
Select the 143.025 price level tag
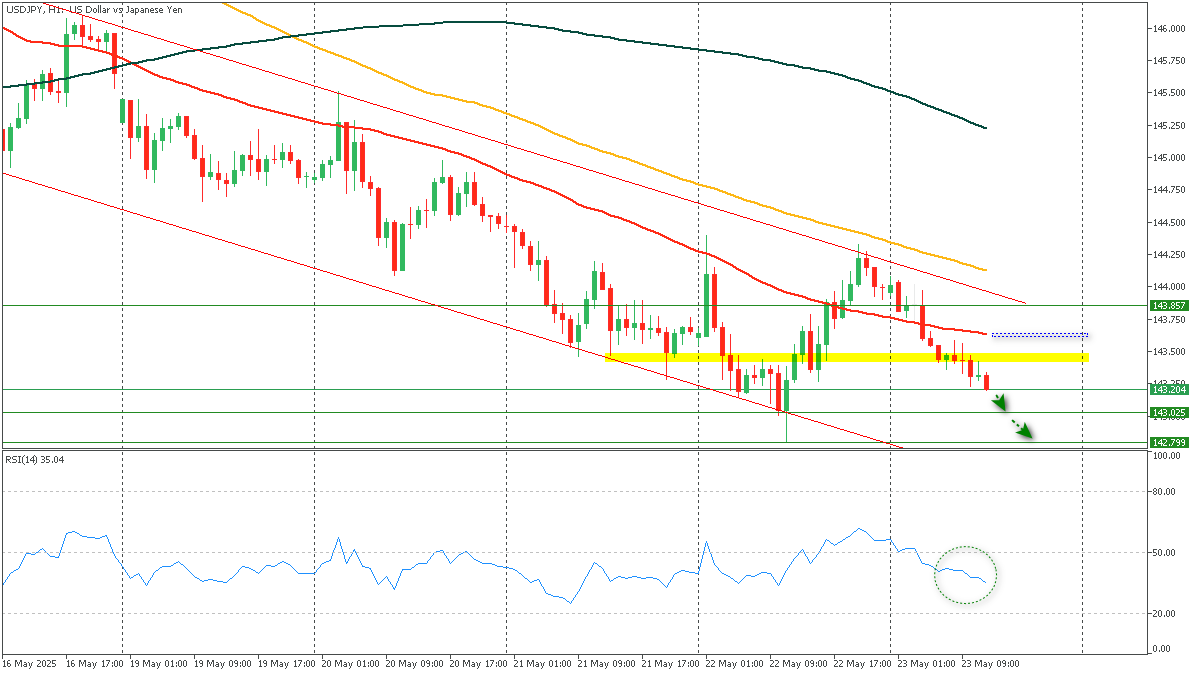click(1169, 412)
